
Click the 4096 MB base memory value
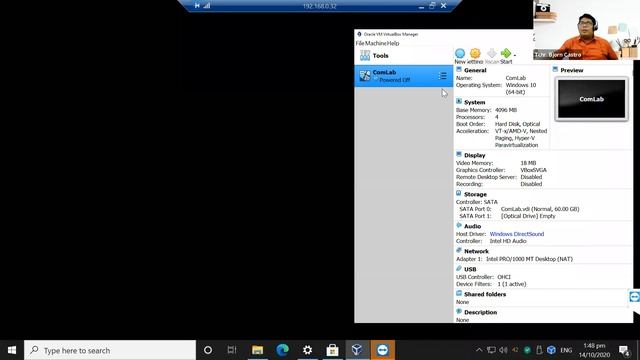pyautogui.click(x=506, y=110)
